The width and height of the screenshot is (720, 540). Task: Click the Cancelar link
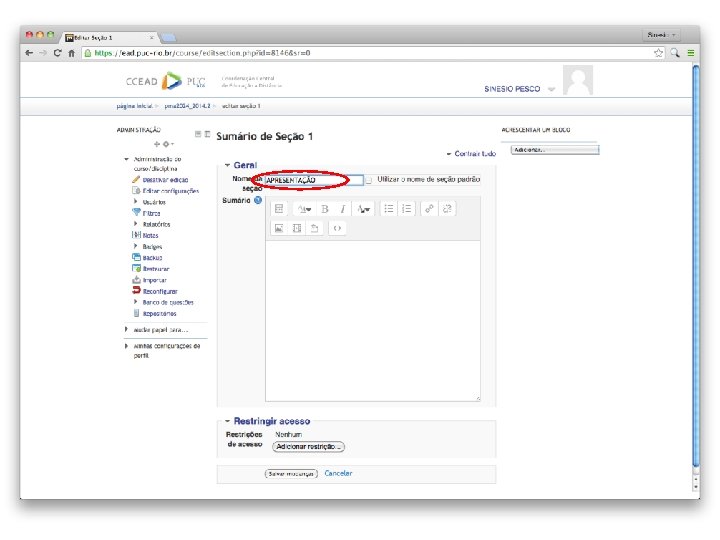pyautogui.click(x=338, y=473)
